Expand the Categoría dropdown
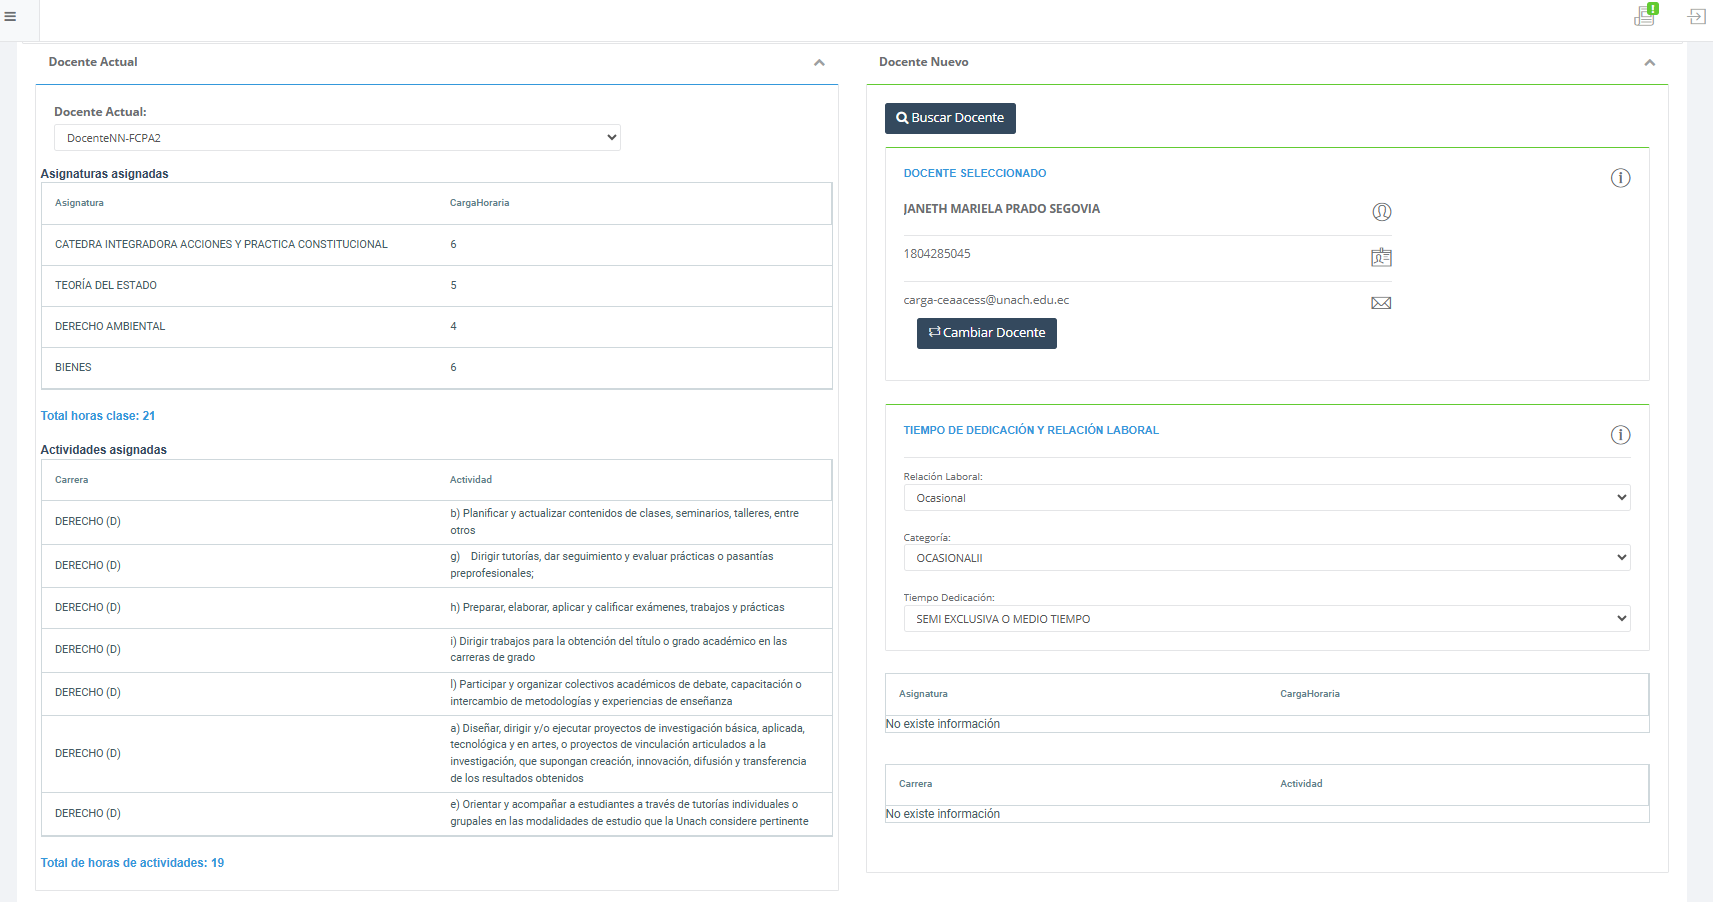The image size is (1713, 902). tap(1266, 558)
